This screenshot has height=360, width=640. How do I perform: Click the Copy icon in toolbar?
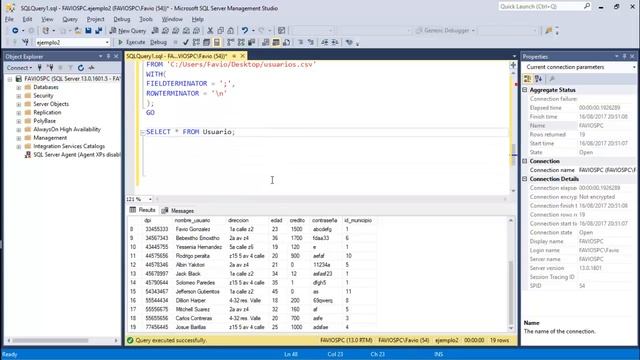pyautogui.click(x=220, y=31)
